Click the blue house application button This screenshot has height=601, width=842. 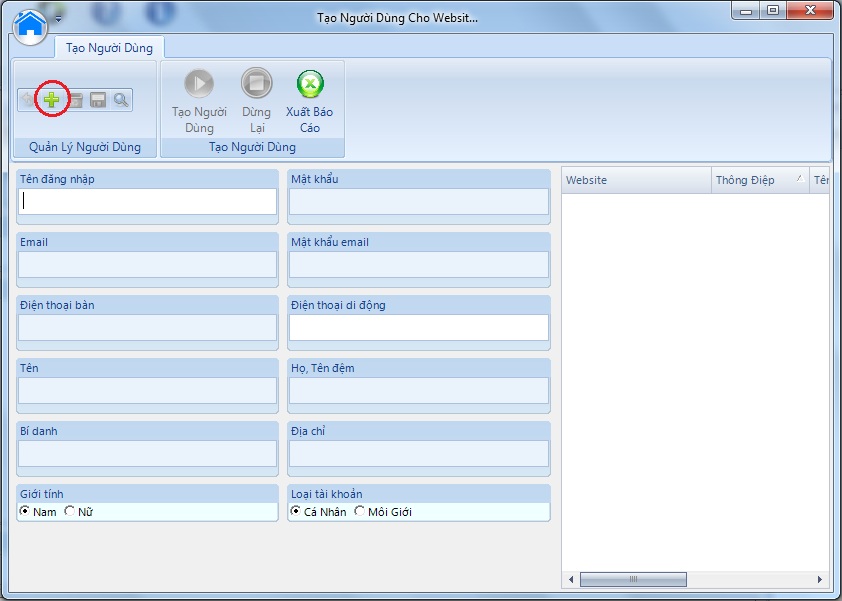click(x=31, y=22)
